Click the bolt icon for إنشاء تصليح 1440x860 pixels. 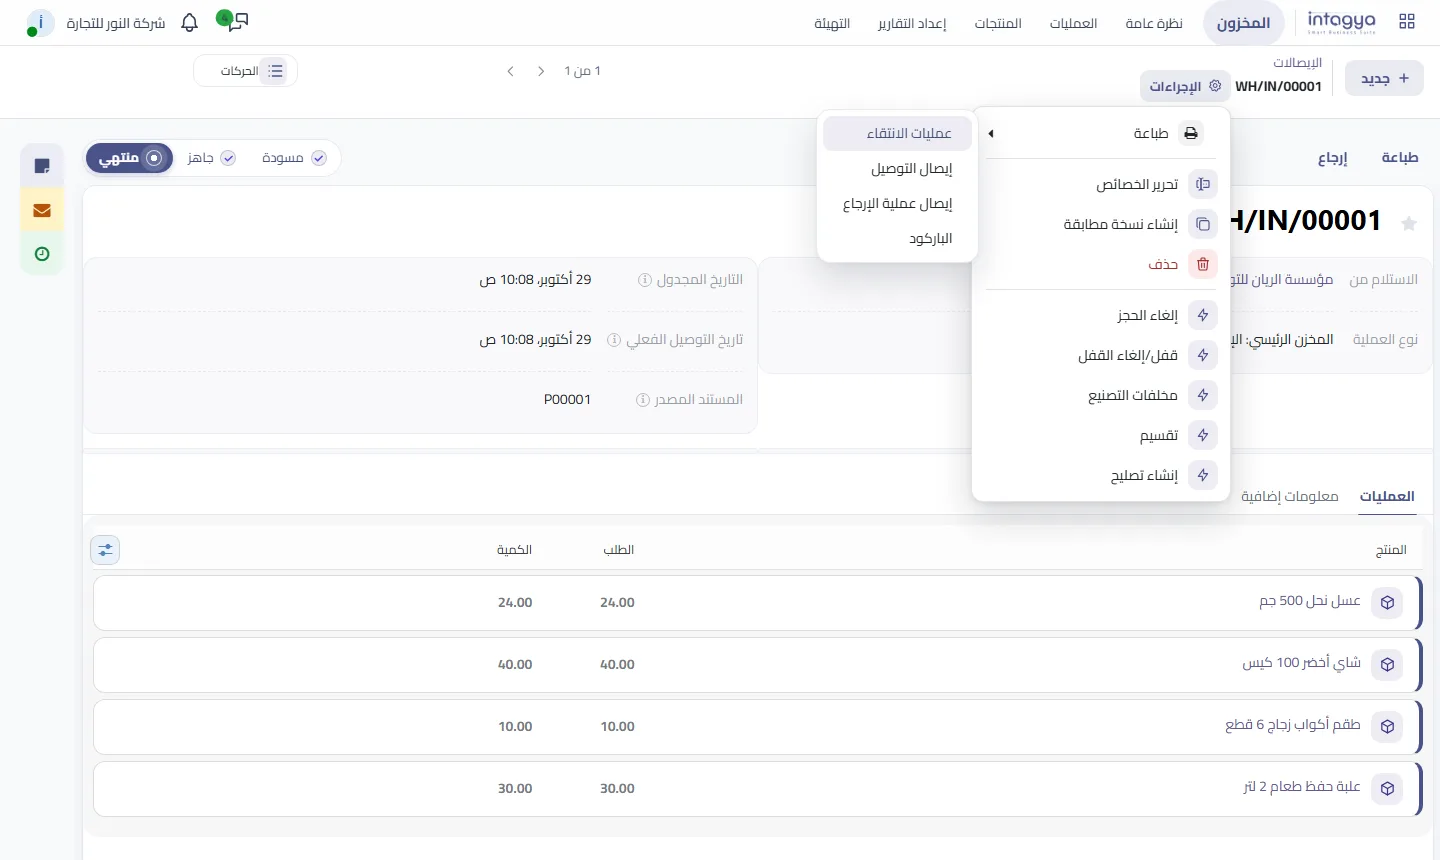(x=1203, y=475)
